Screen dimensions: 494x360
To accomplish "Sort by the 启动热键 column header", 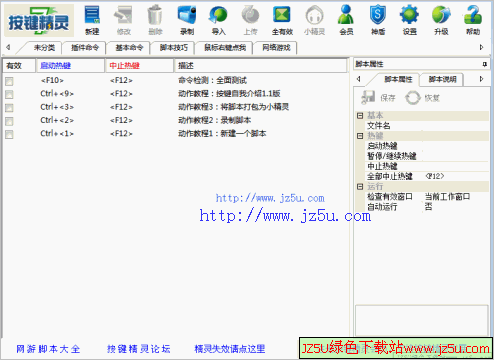I will tap(70, 66).
